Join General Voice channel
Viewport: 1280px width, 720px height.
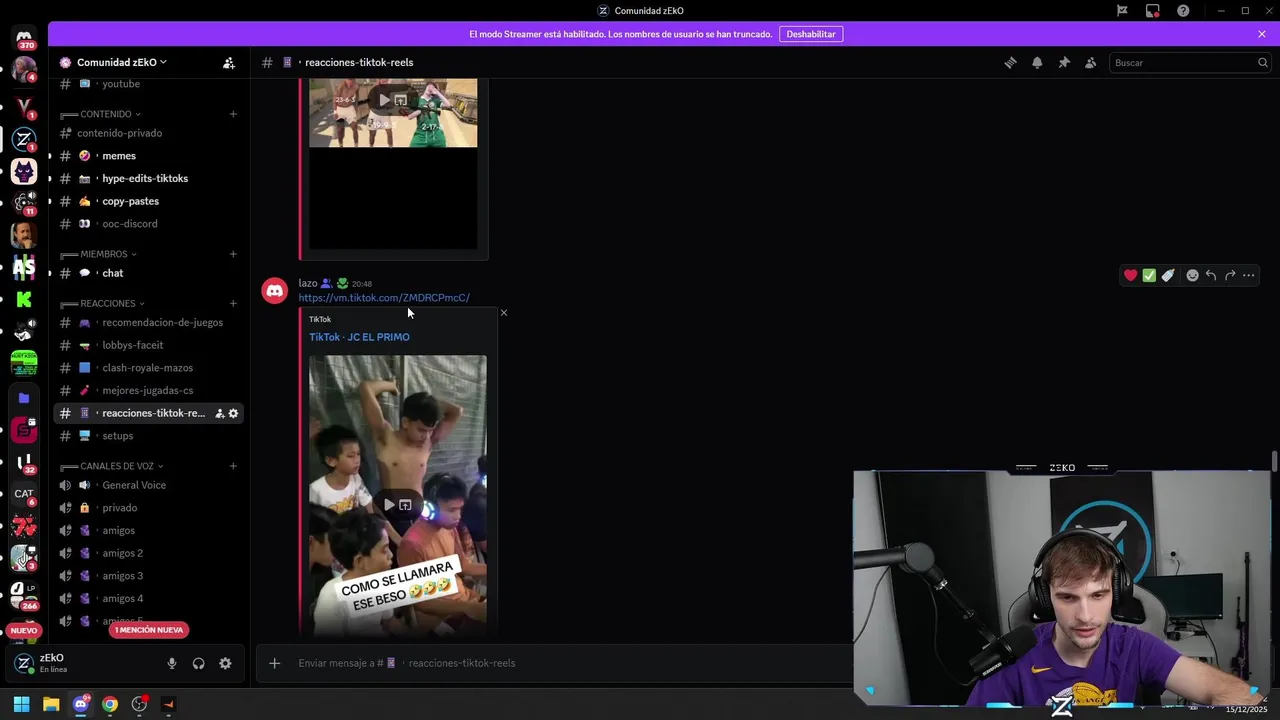point(148,485)
